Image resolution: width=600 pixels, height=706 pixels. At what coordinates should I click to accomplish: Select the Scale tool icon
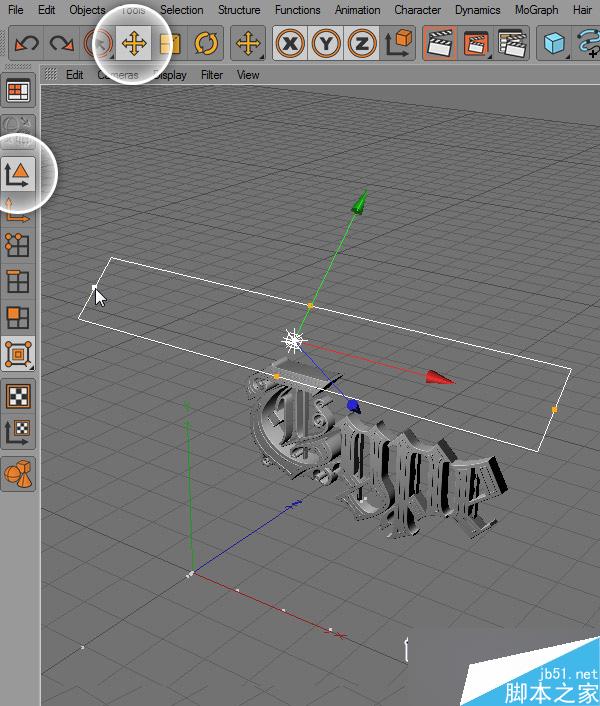(170, 44)
